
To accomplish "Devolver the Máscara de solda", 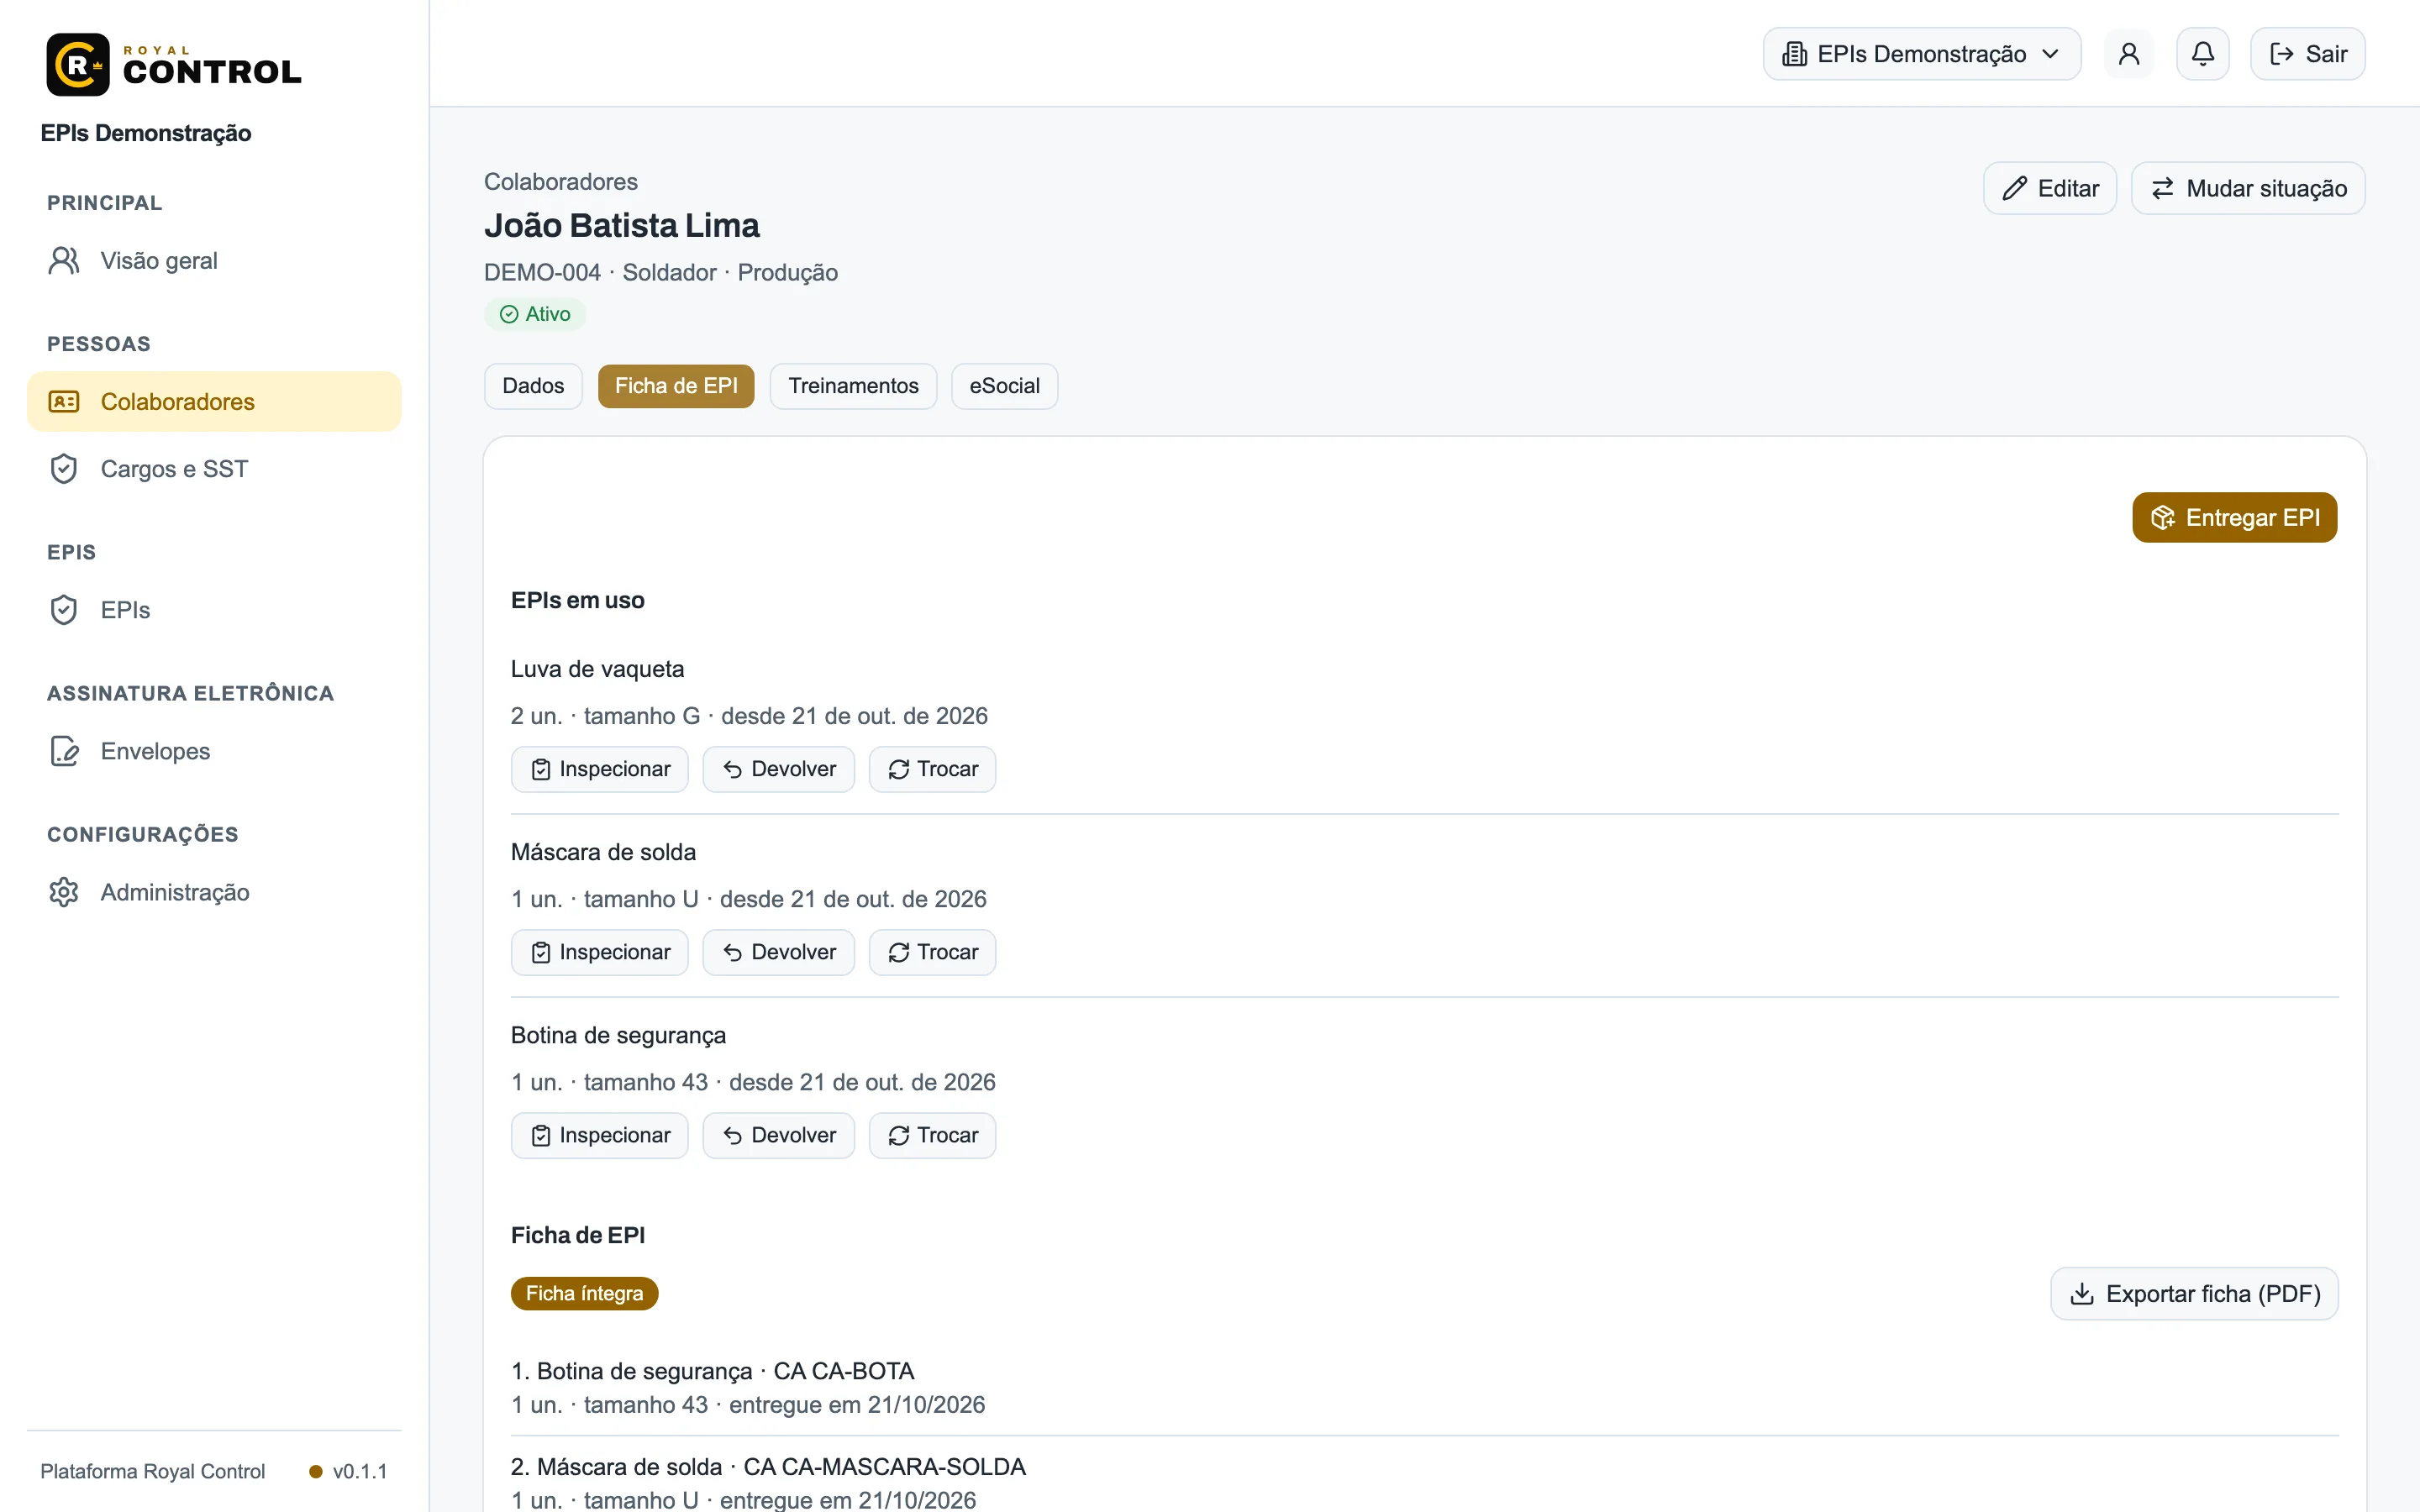I will (x=778, y=952).
